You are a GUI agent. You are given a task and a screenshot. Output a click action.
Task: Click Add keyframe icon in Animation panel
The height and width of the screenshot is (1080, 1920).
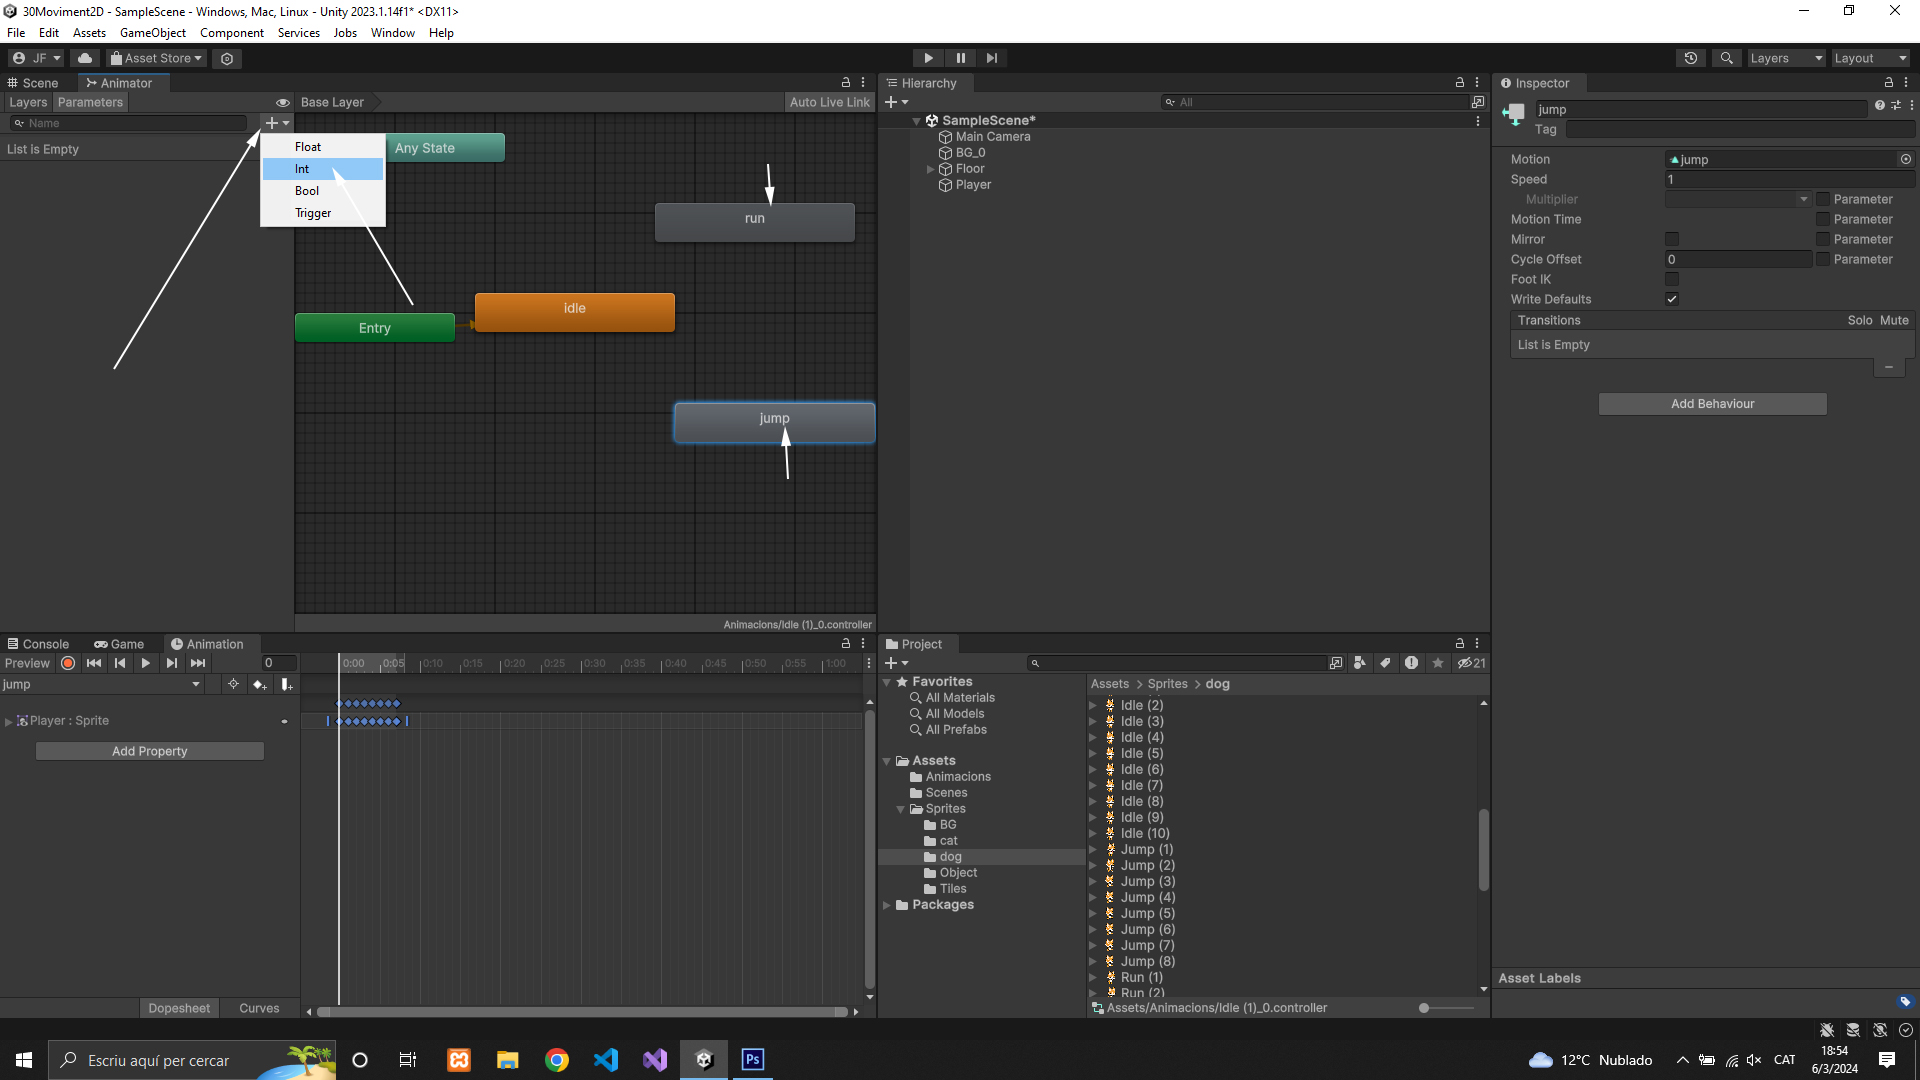[260, 685]
